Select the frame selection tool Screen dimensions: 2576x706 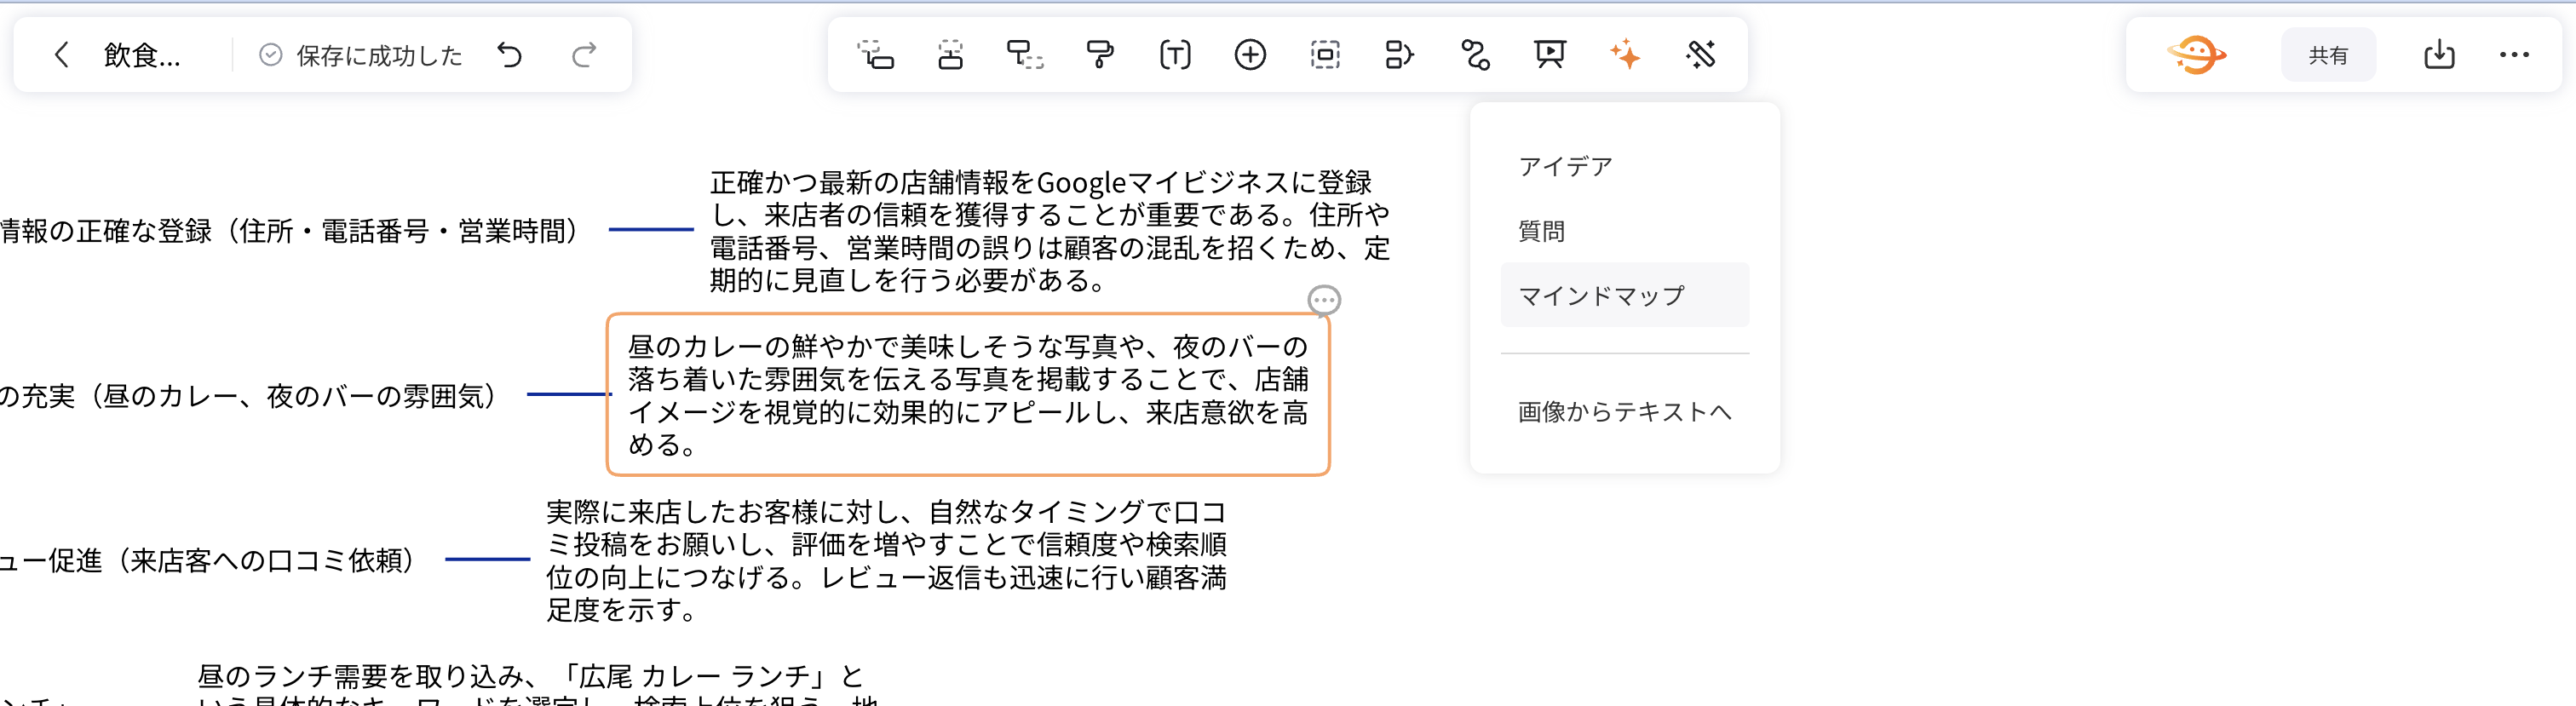pos(1323,55)
